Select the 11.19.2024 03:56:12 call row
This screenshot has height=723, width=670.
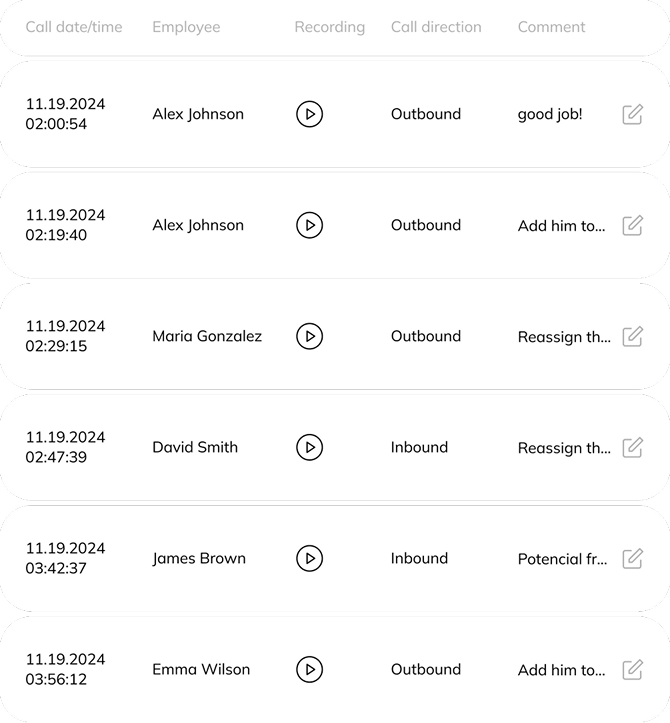[335, 670]
